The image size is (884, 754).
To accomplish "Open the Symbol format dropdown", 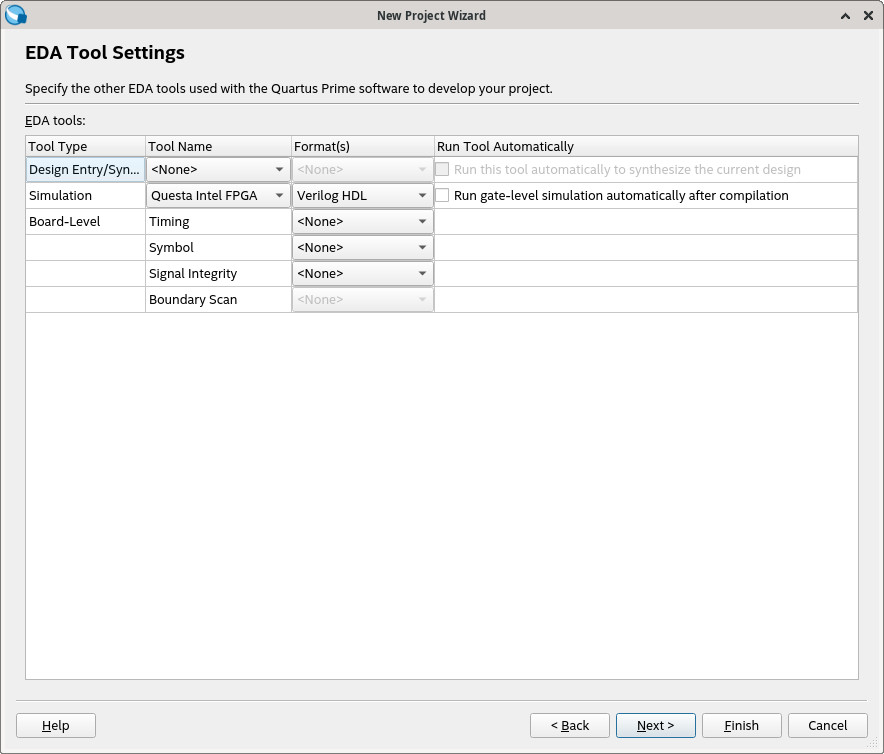I will tap(363, 247).
